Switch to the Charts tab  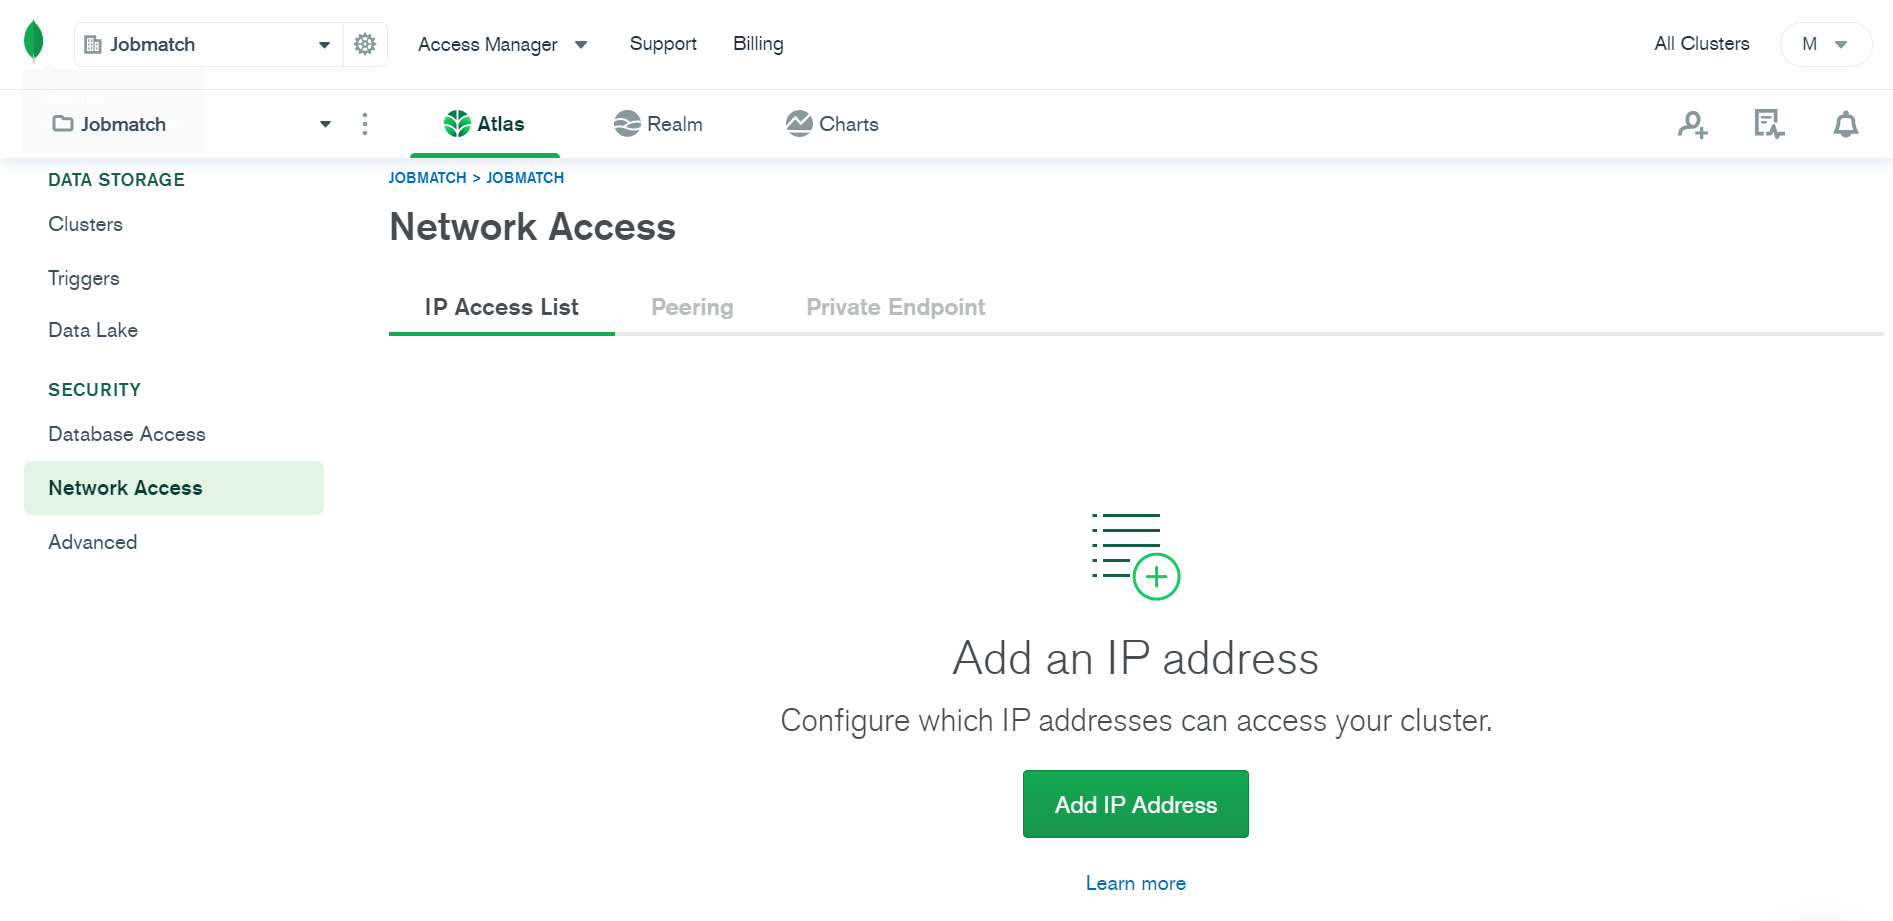tap(832, 124)
